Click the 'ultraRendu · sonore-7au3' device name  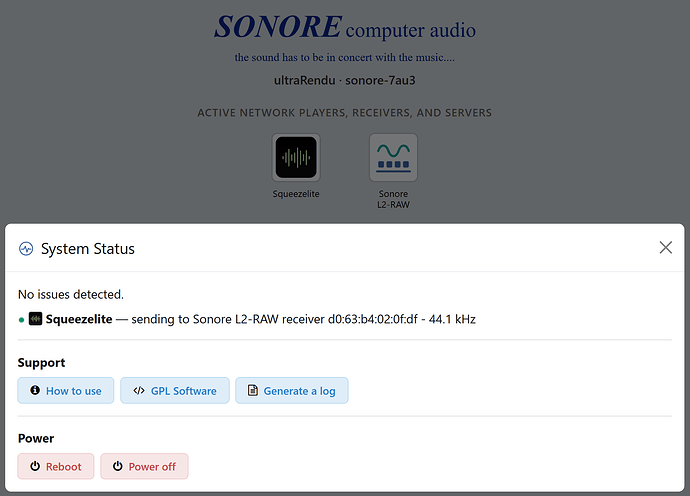[345, 81]
